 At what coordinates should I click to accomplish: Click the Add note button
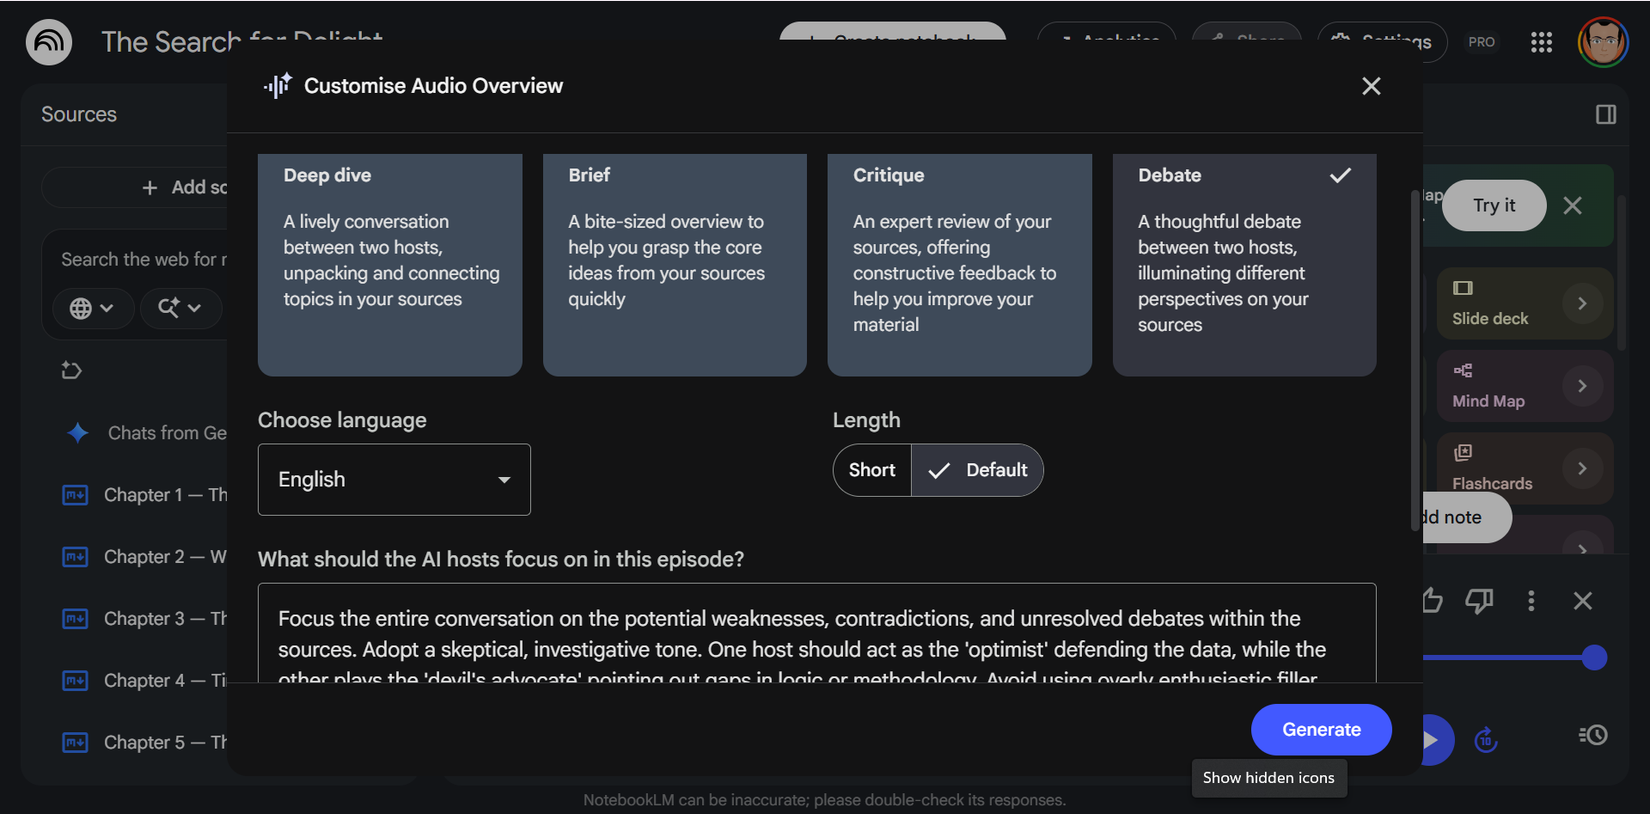pos(1466,517)
